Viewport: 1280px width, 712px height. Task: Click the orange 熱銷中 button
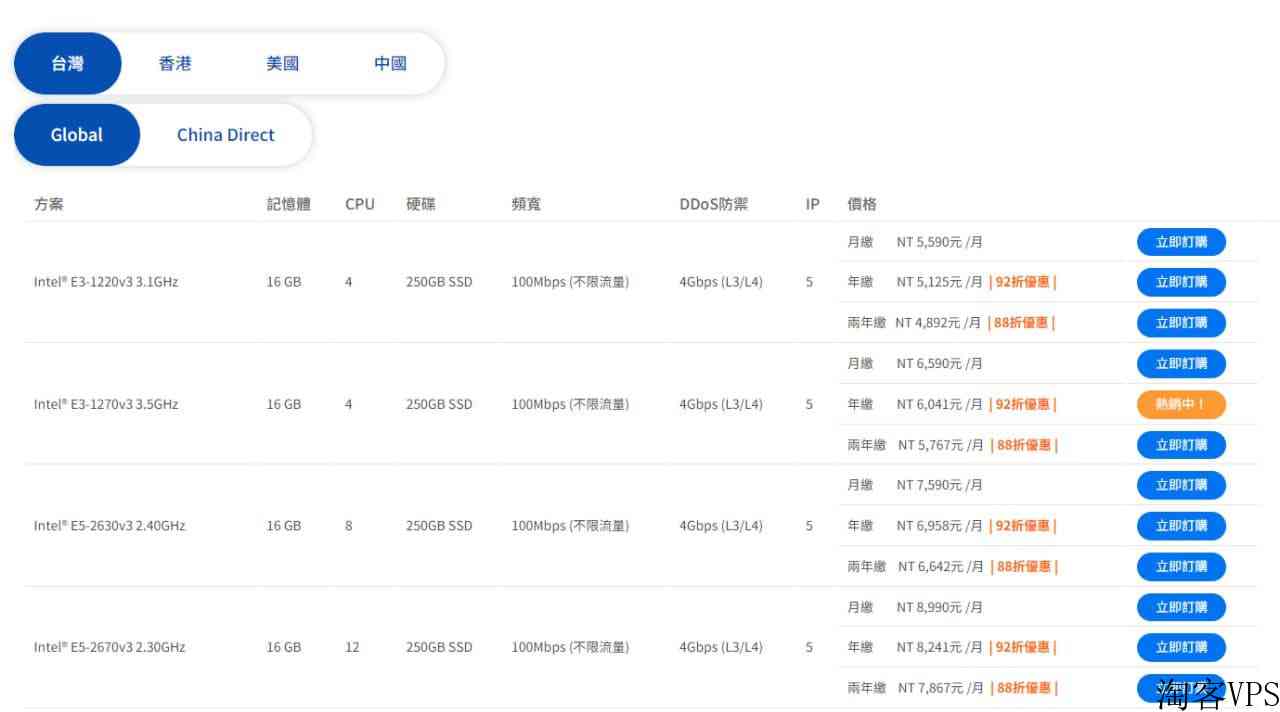point(1181,405)
